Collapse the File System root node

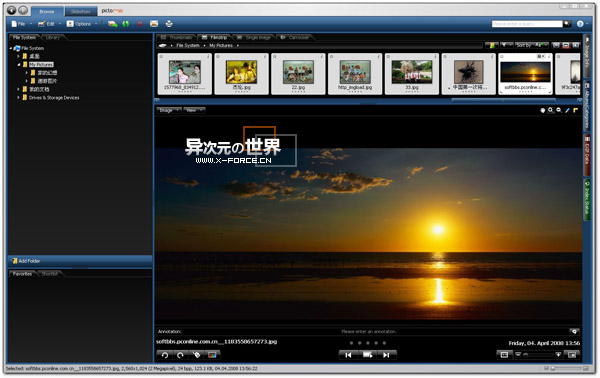coord(11,48)
